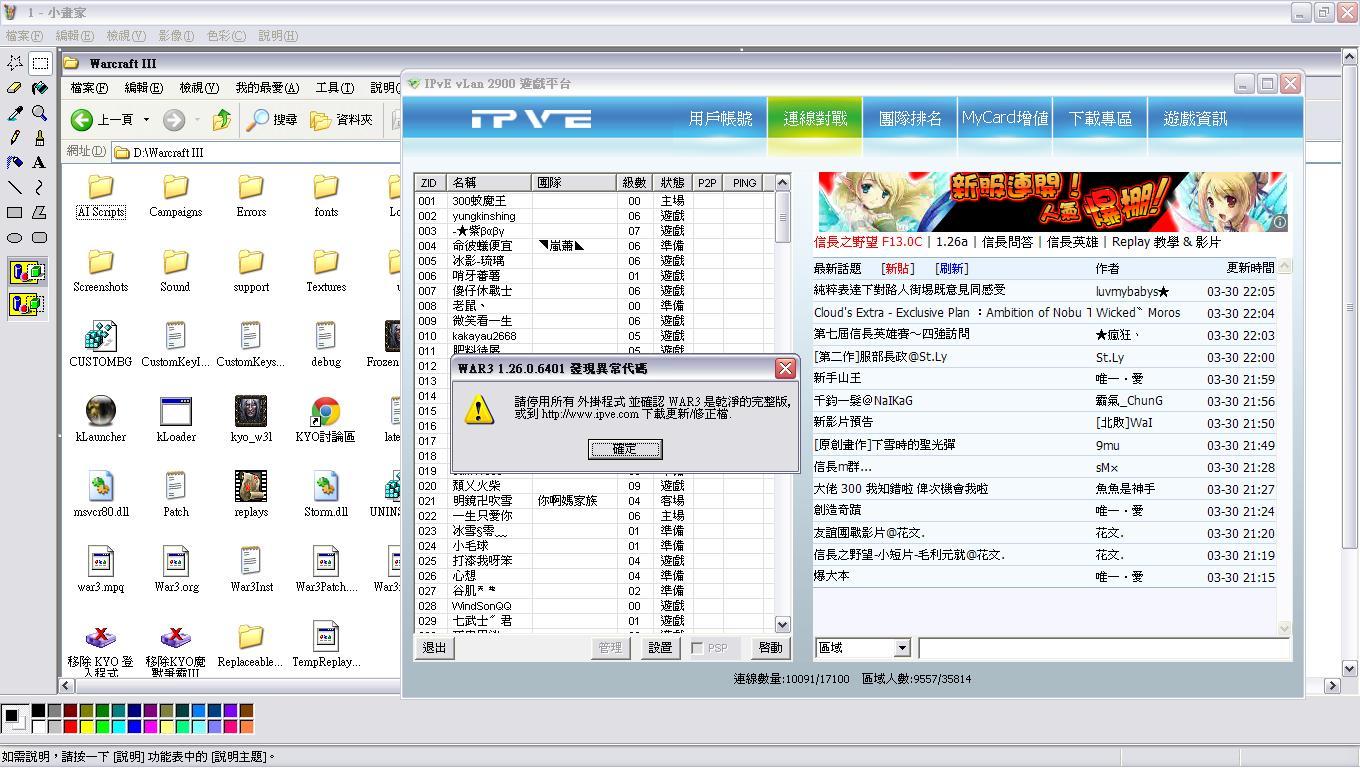
Task: Open the MyCard增值 tab
Action: (x=1005, y=119)
